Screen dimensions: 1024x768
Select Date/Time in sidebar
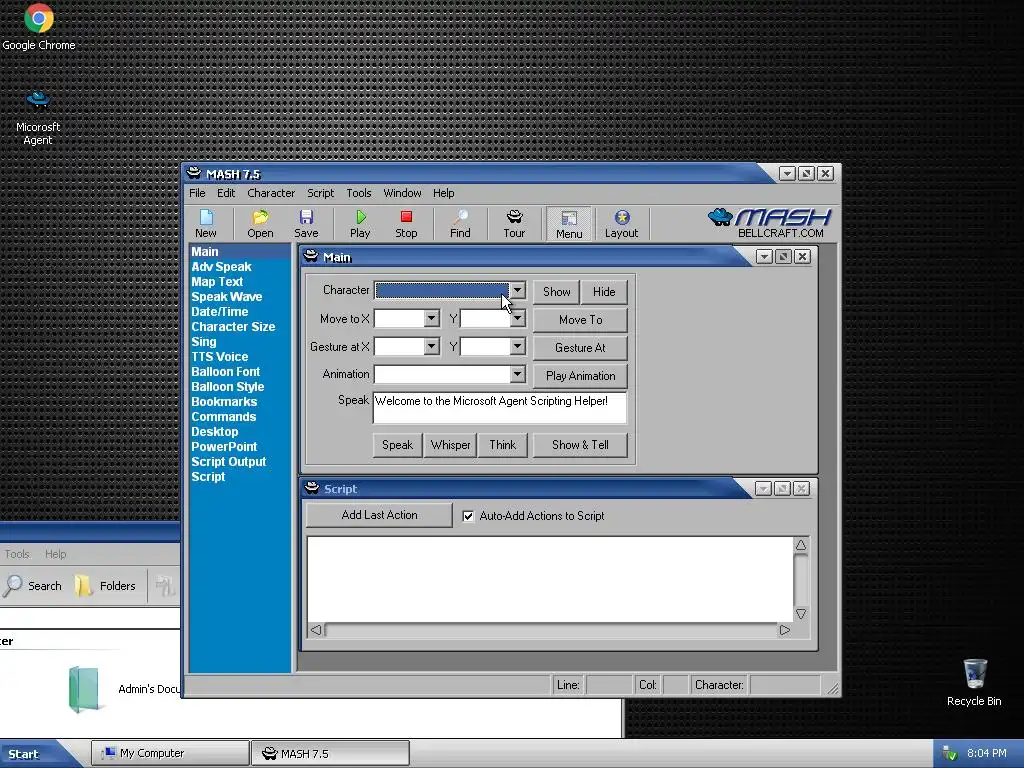219,312
